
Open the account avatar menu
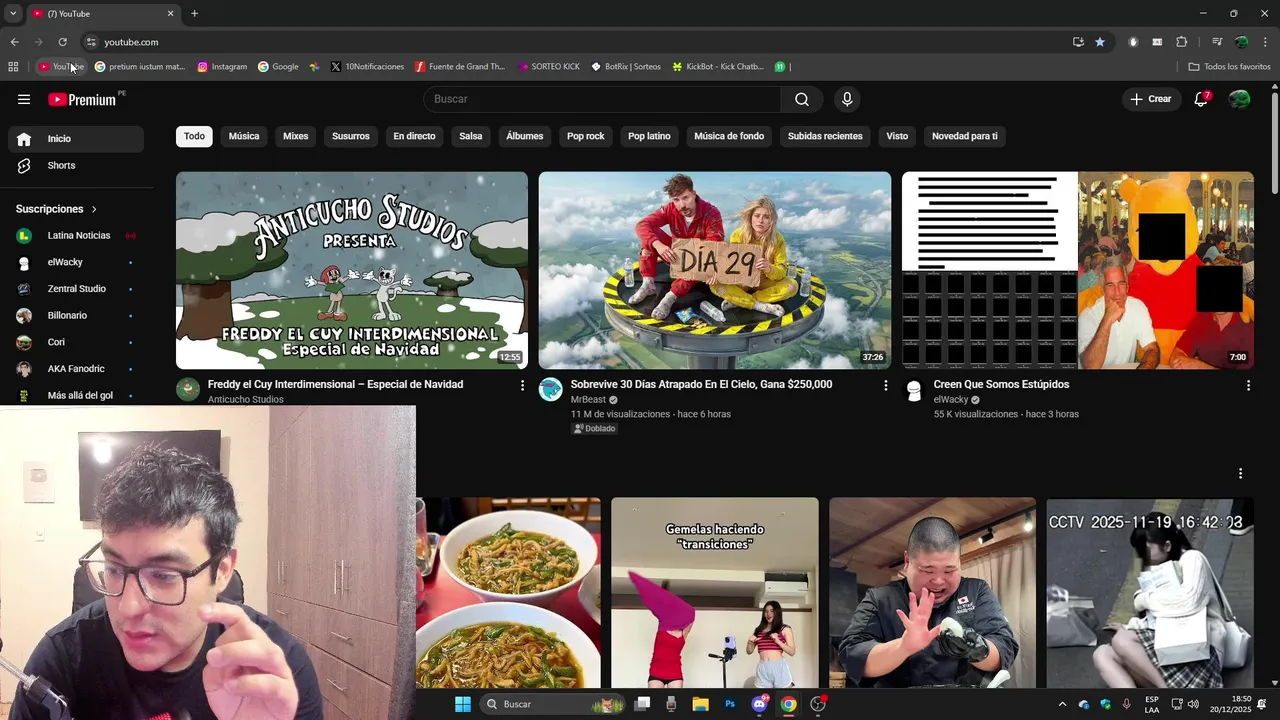click(1239, 99)
